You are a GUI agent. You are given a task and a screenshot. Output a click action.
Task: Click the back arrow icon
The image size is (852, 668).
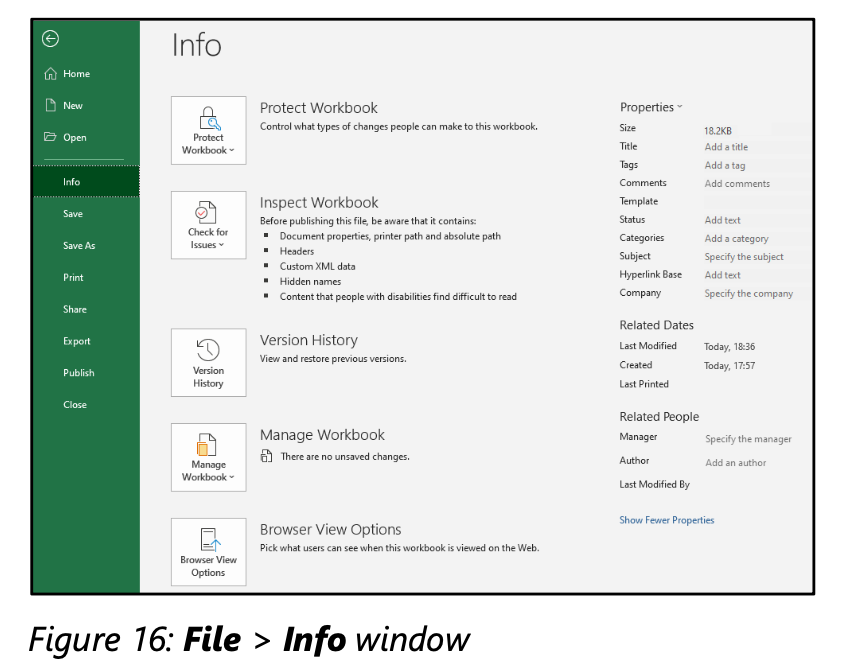point(50,39)
